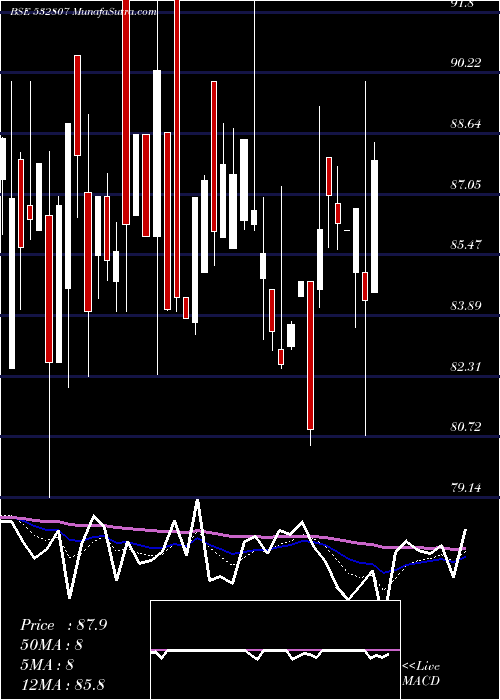Click the <<Live MACD label
The width and height of the screenshot is (500, 700).
click(x=421, y=674)
